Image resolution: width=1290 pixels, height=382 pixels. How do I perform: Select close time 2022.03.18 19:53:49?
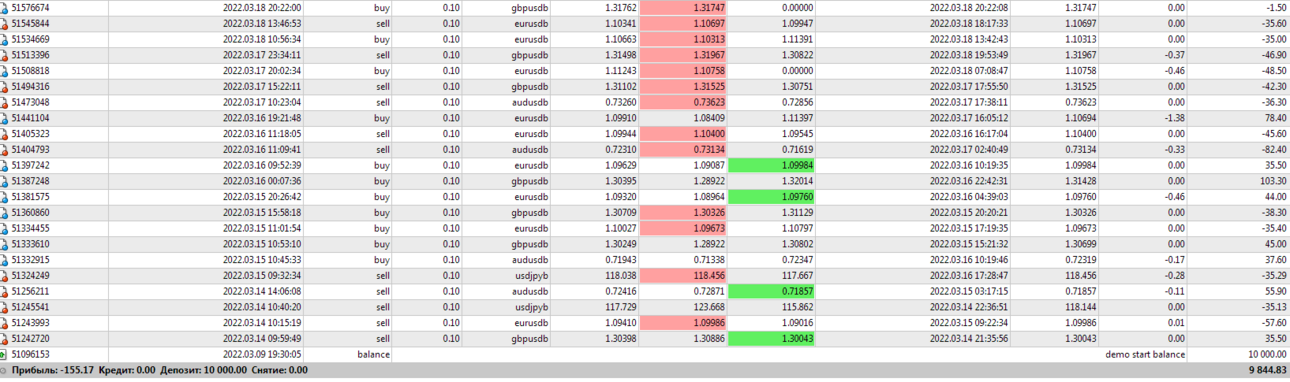pyautogui.click(x=970, y=55)
